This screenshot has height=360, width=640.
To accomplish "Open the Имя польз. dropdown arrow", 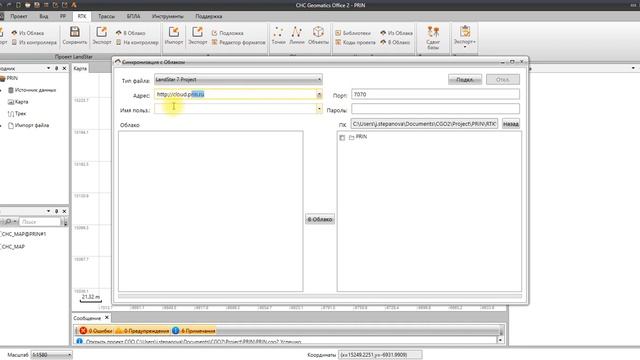I will 319,109.
